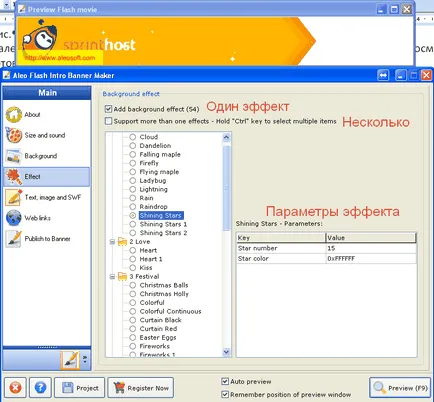The image size is (434, 402).
Task: Select Colorful Continuous effect
Action: pos(170,311)
